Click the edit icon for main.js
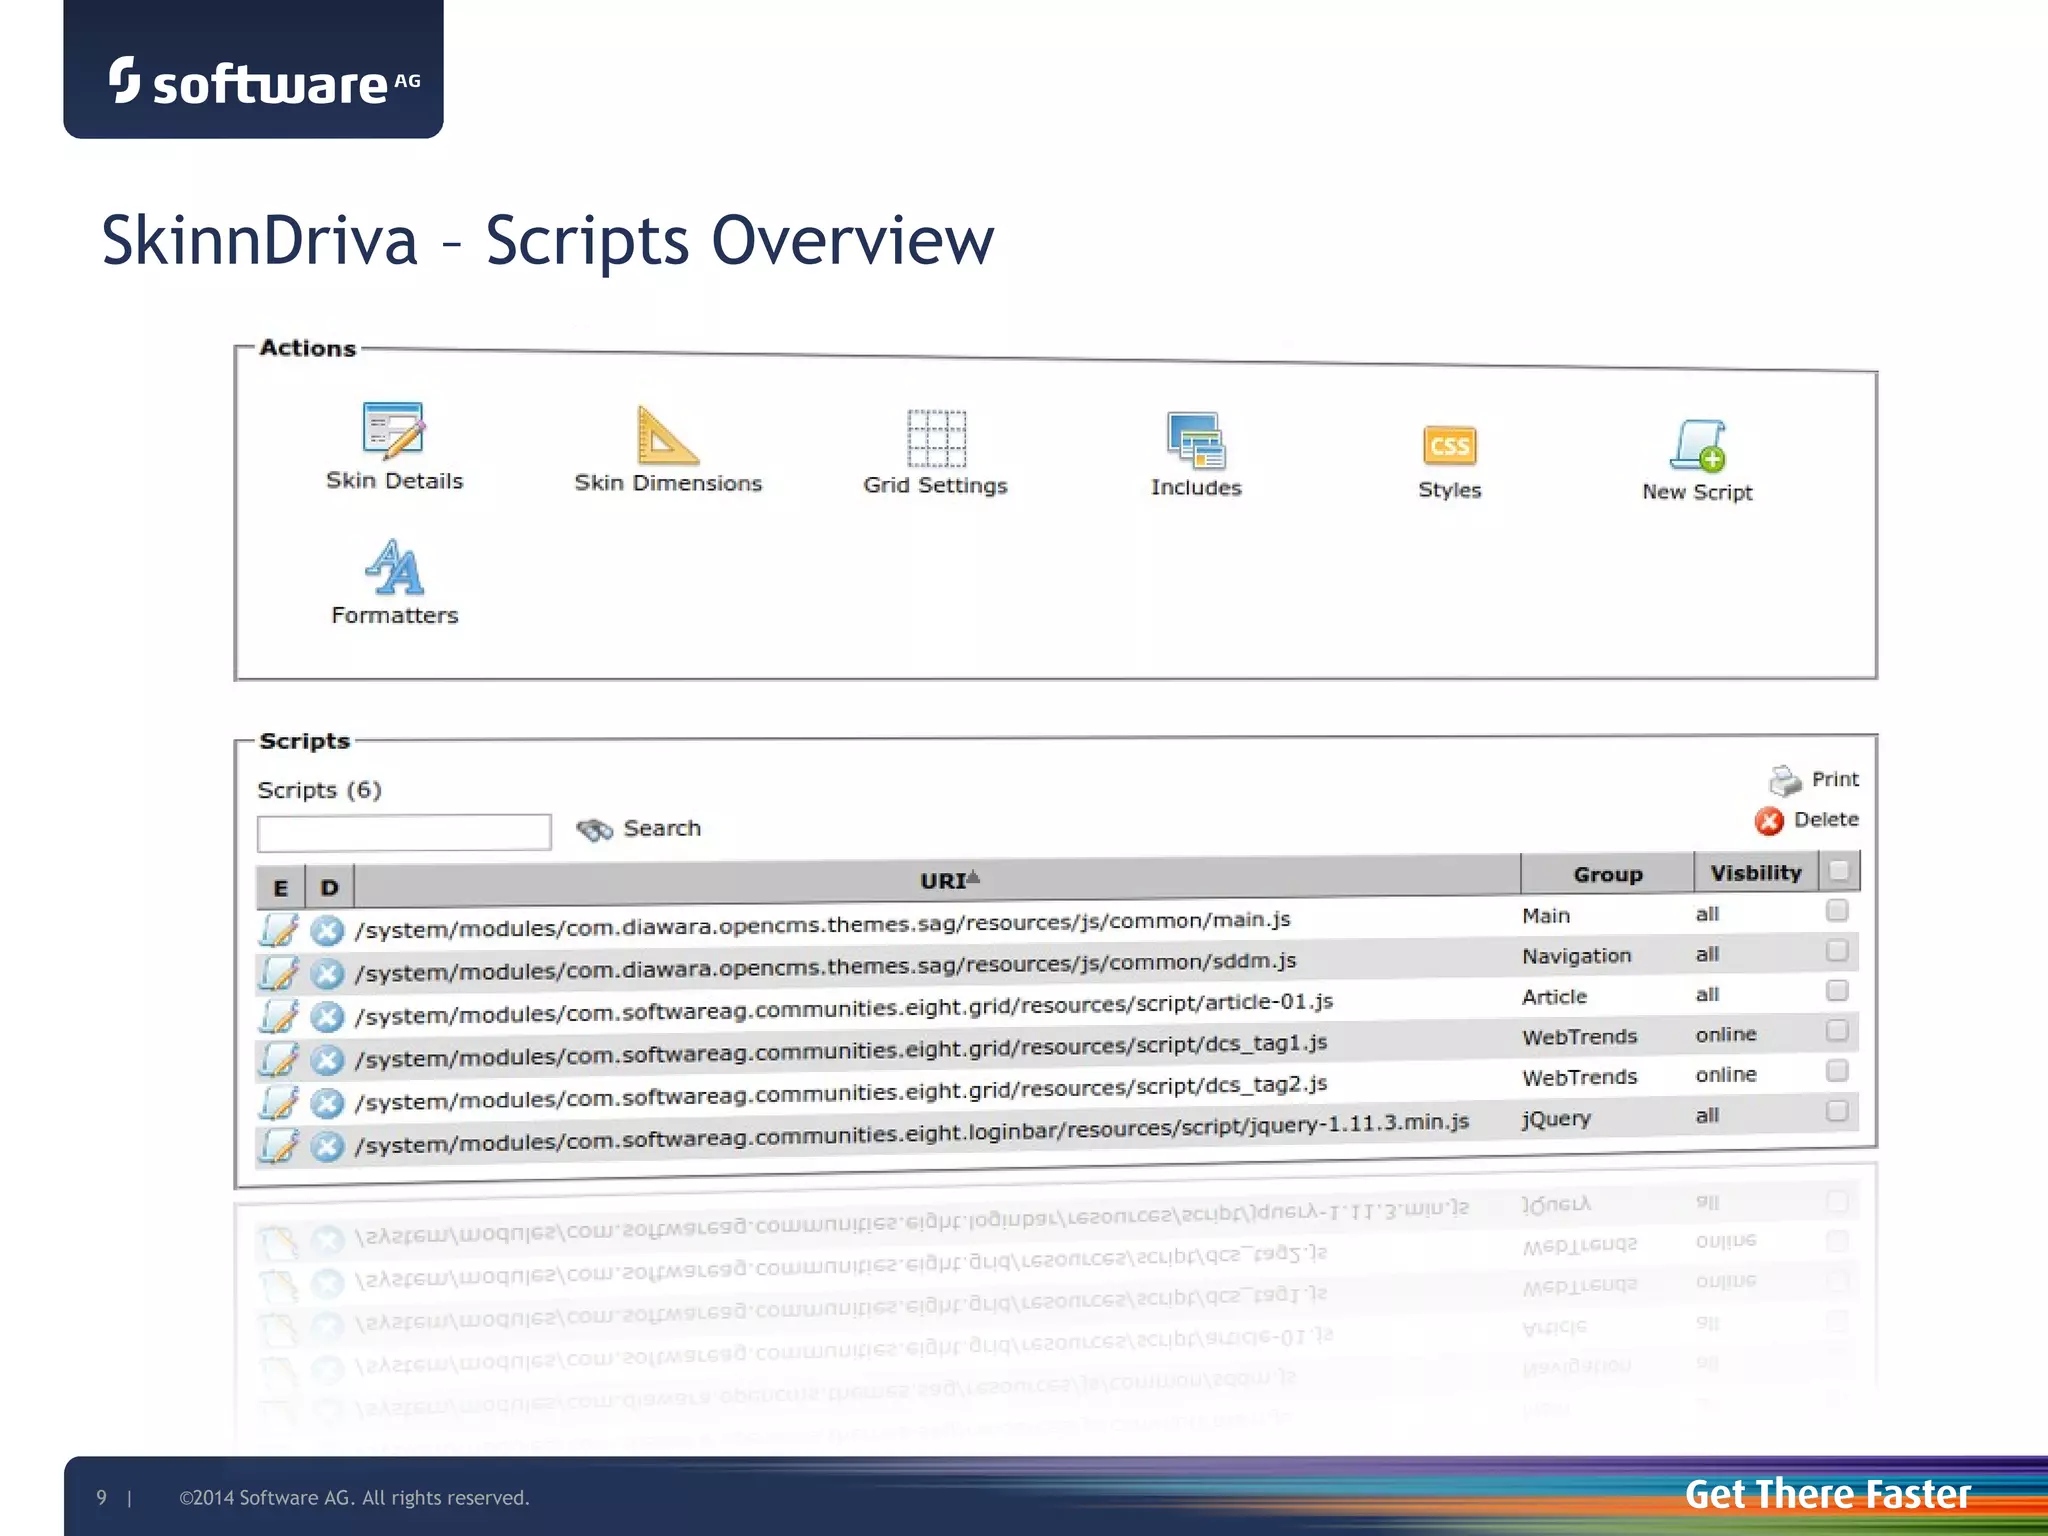Image resolution: width=2048 pixels, height=1536 pixels. (x=279, y=930)
